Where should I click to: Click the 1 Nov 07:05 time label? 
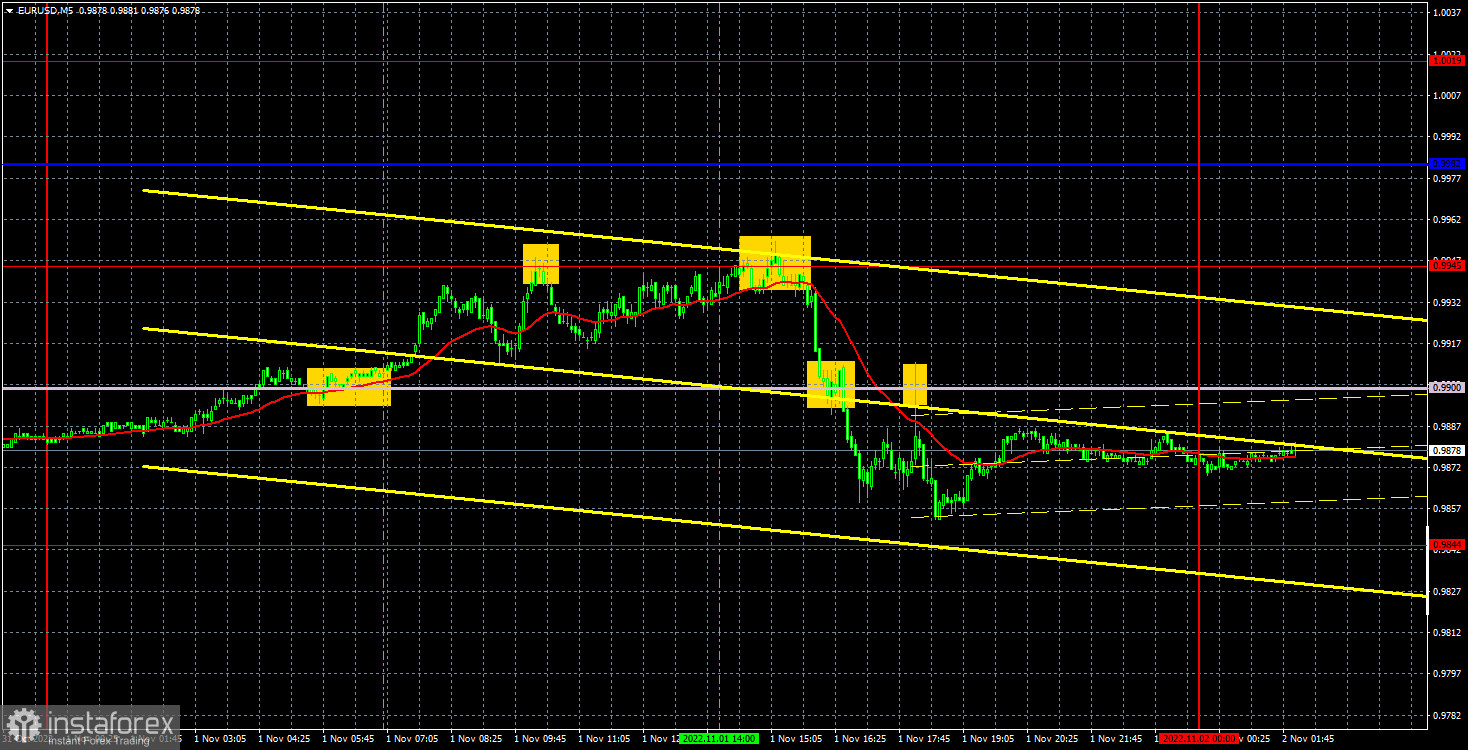(412, 739)
